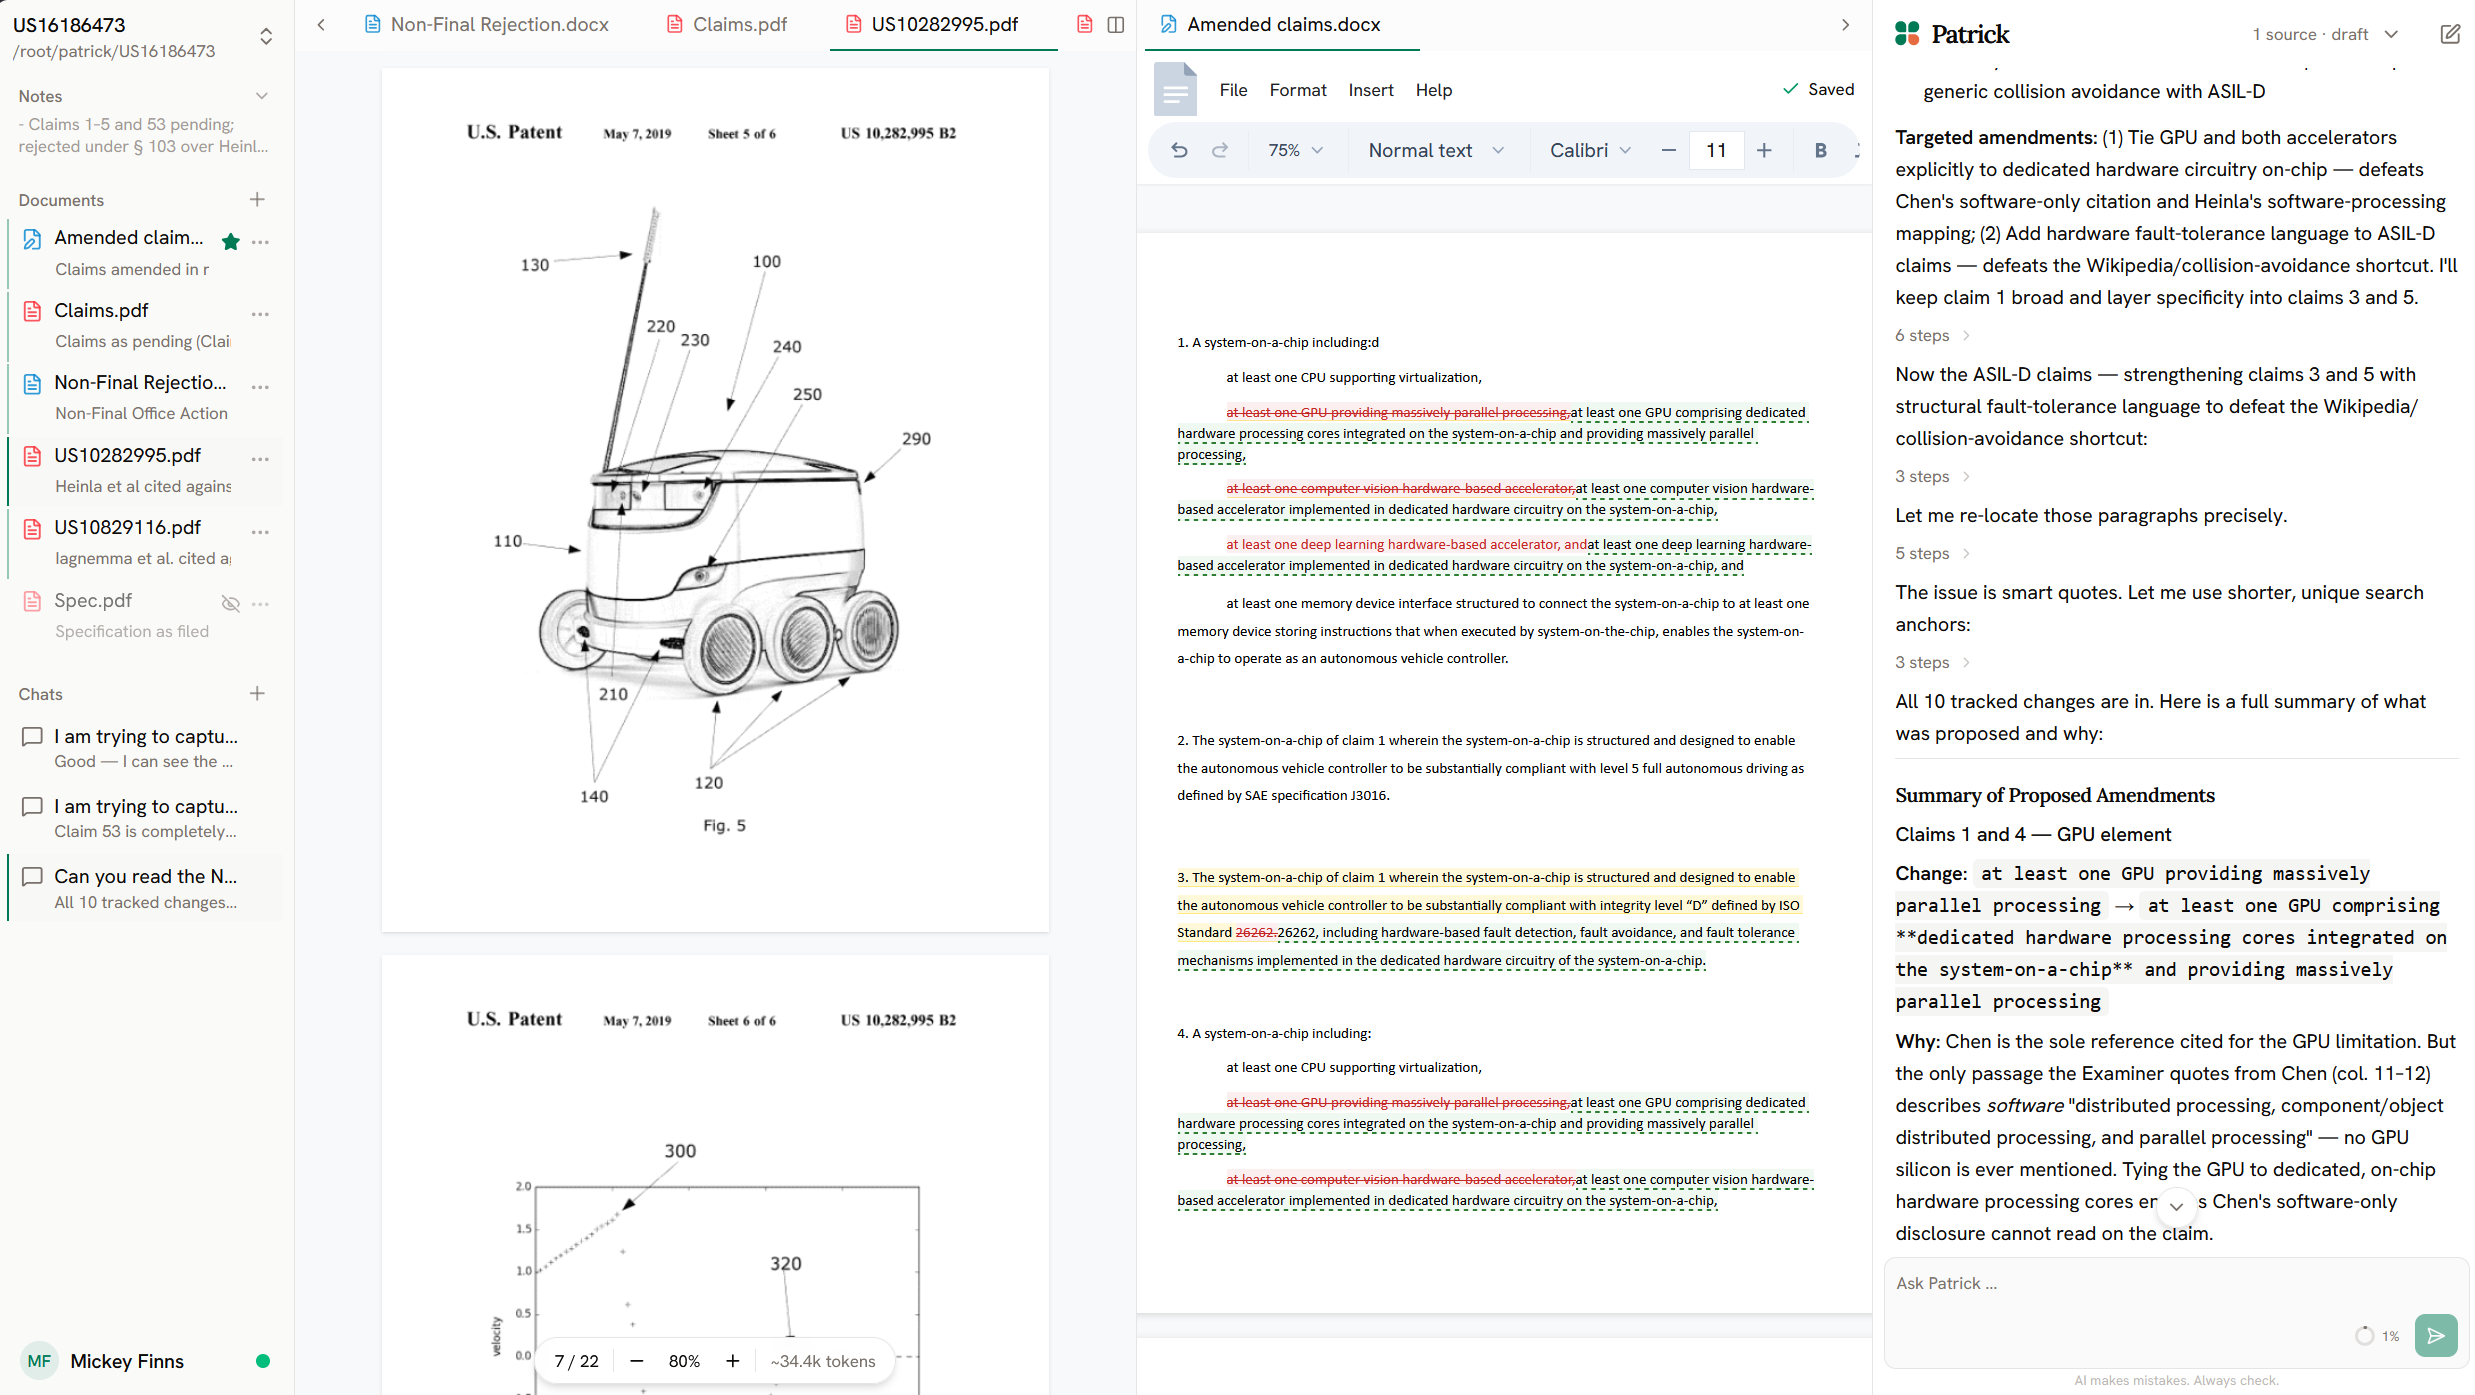Toggle bold formatting button
Viewport: 2475px width, 1395px height.
[1820, 150]
